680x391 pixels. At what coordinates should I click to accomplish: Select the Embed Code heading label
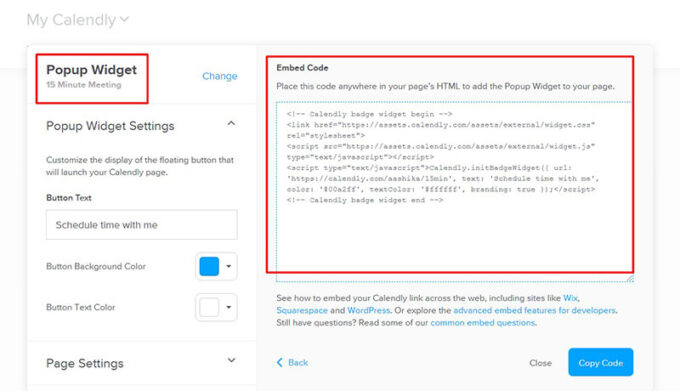[x=302, y=68]
